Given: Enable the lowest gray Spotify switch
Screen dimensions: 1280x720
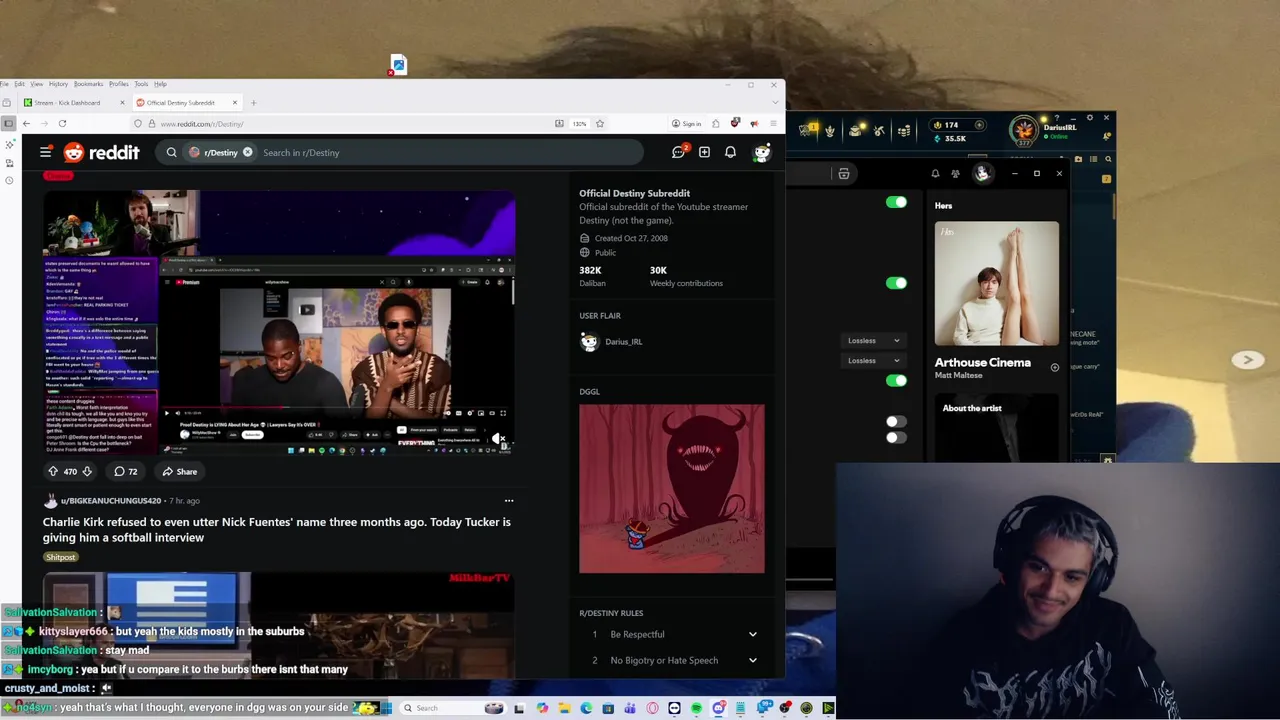Looking at the screenshot, I should tap(896, 437).
